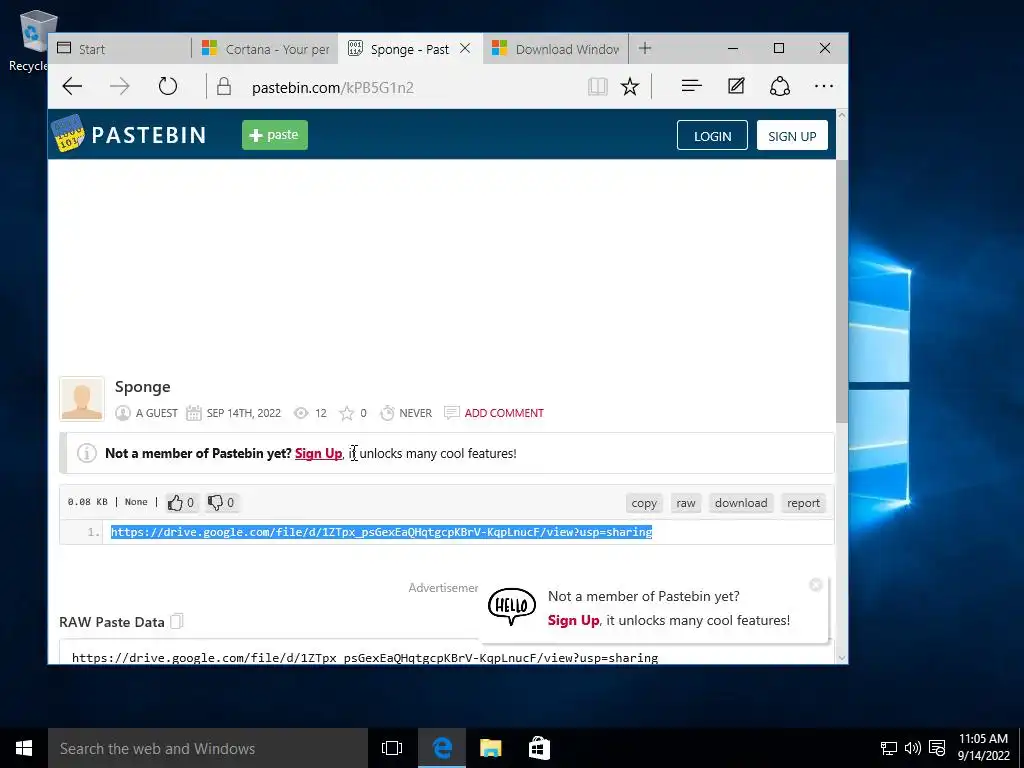Open a new tab with plus button

coord(645,48)
